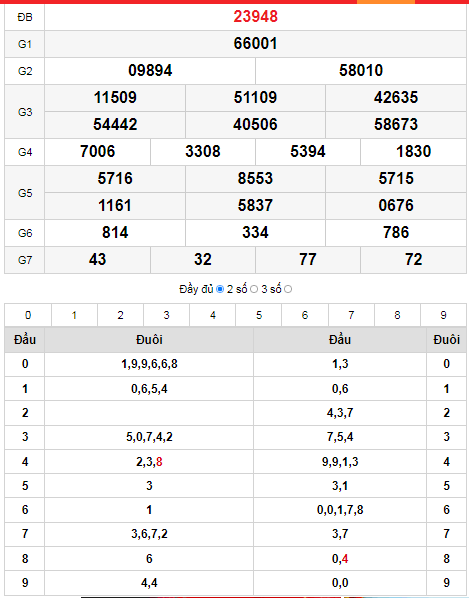
Task: Click digit 6 in the number filter row
Action: coord(305,315)
